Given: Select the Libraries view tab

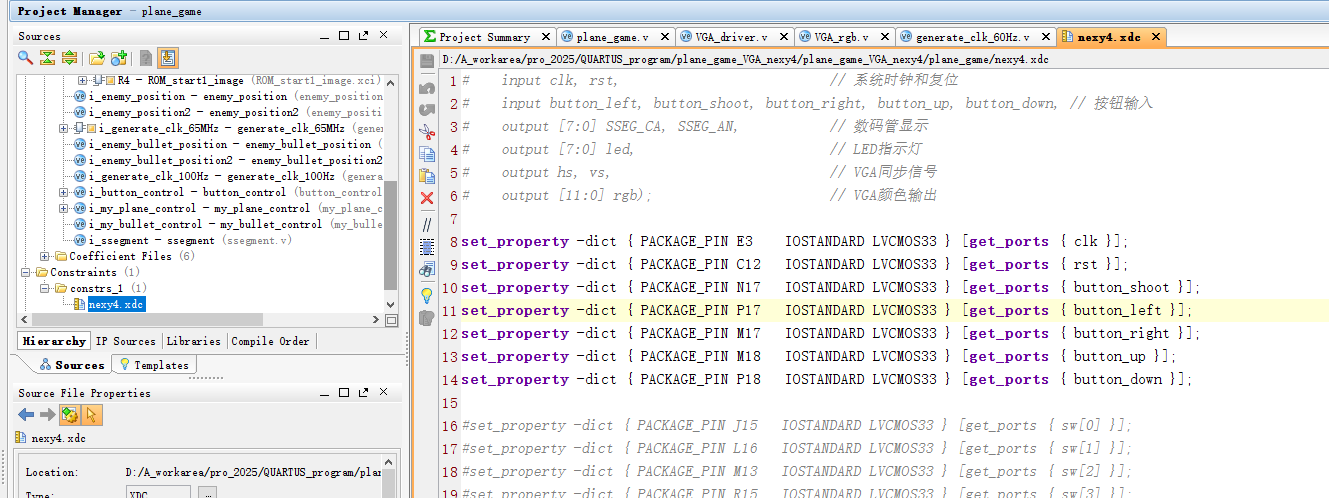Looking at the screenshot, I should point(193,341).
